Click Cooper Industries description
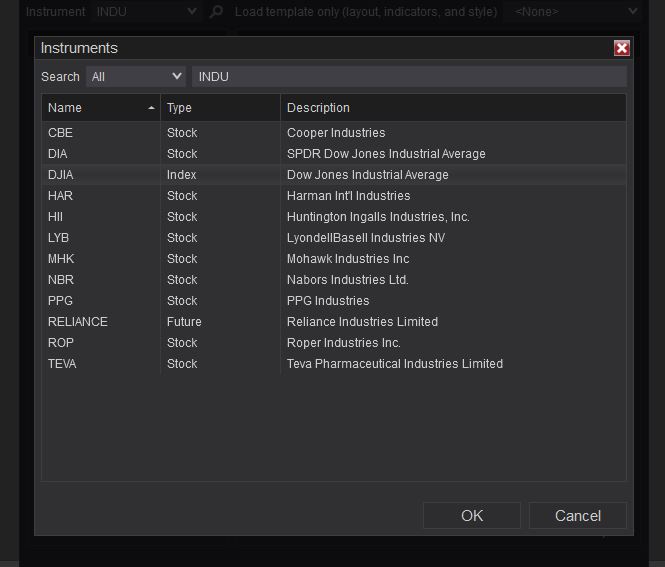 tap(336, 133)
